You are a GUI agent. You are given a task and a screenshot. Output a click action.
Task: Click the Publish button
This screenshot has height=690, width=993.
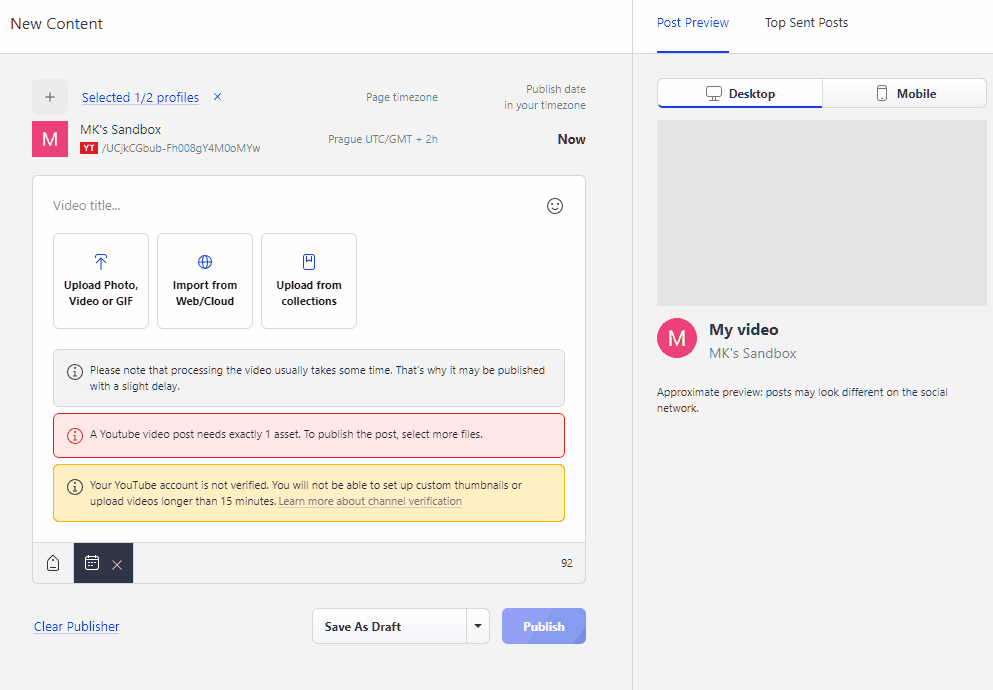[x=544, y=626]
